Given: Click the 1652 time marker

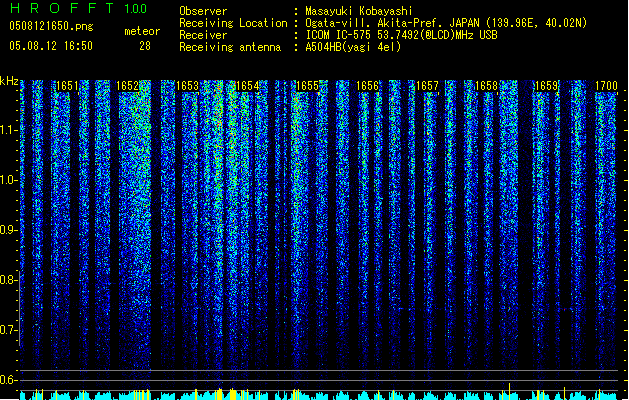Looking at the screenshot, I should tap(127, 86).
